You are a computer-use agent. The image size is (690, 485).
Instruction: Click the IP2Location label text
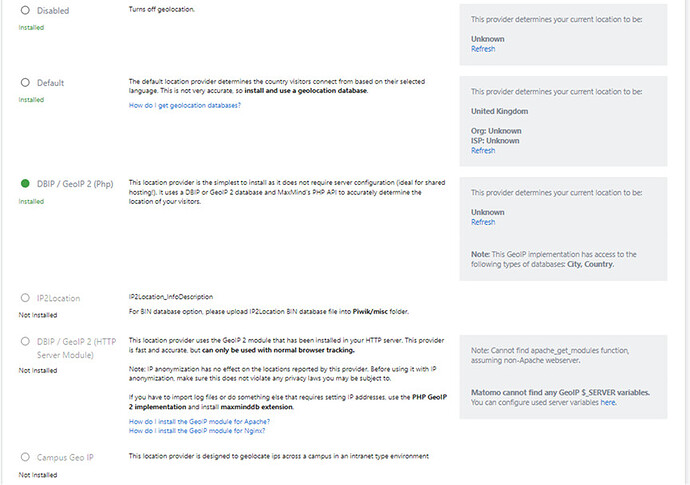(x=58, y=298)
